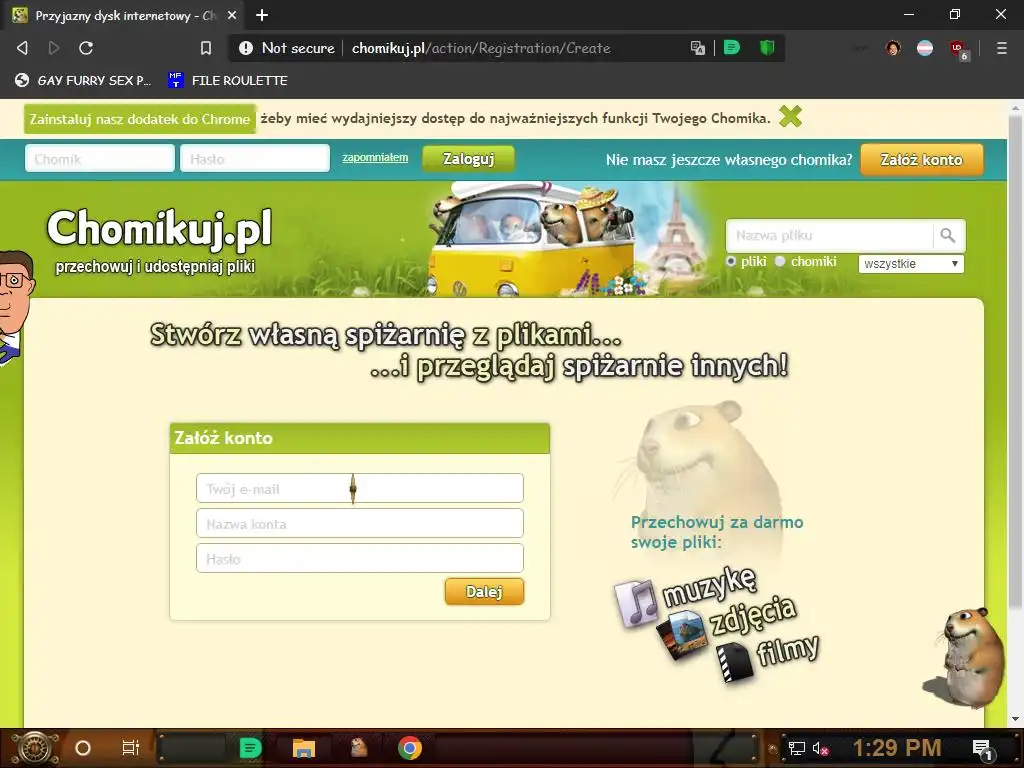Reload the page with refresh icon
This screenshot has width=1024, height=768.
[x=86, y=48]
